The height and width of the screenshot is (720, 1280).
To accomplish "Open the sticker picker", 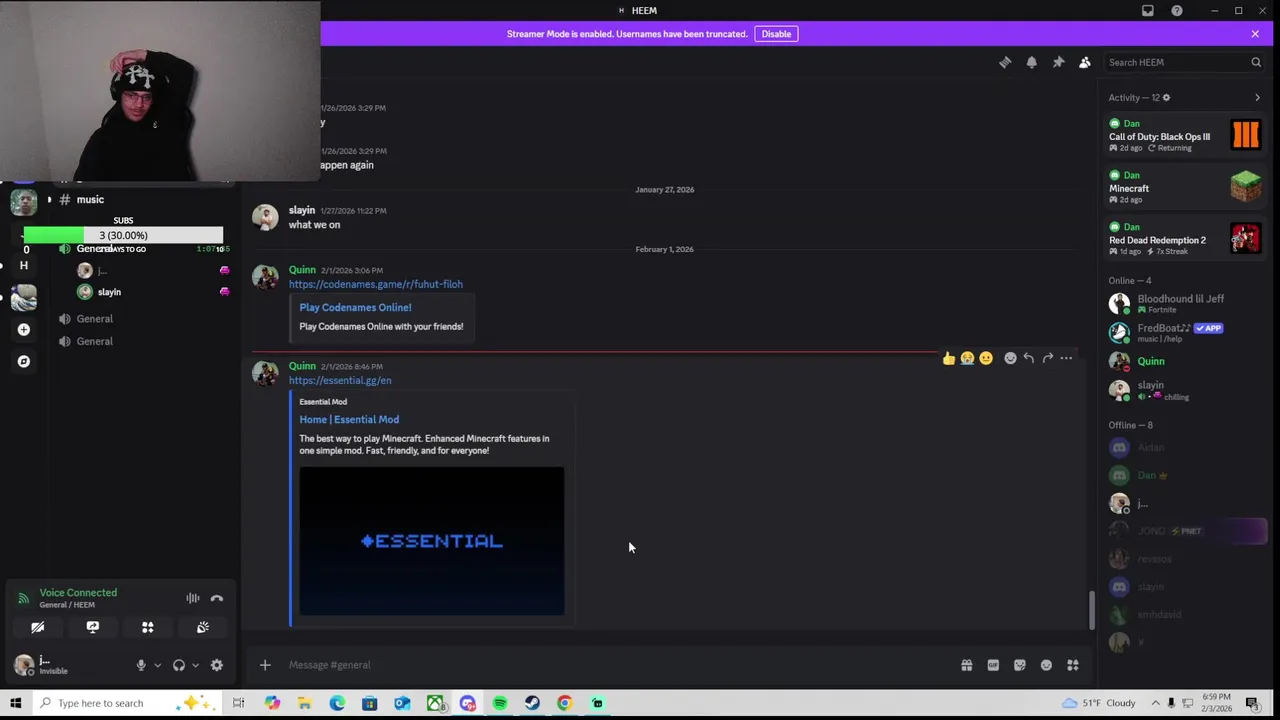I will (x=1020, y=665).
